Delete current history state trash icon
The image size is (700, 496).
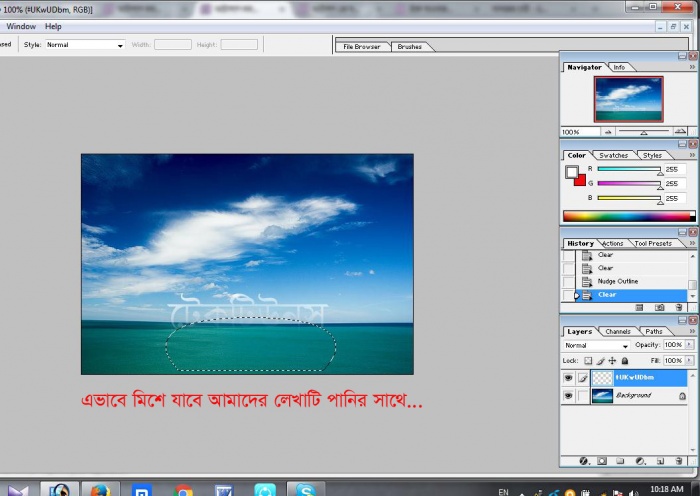click(681, 307)
